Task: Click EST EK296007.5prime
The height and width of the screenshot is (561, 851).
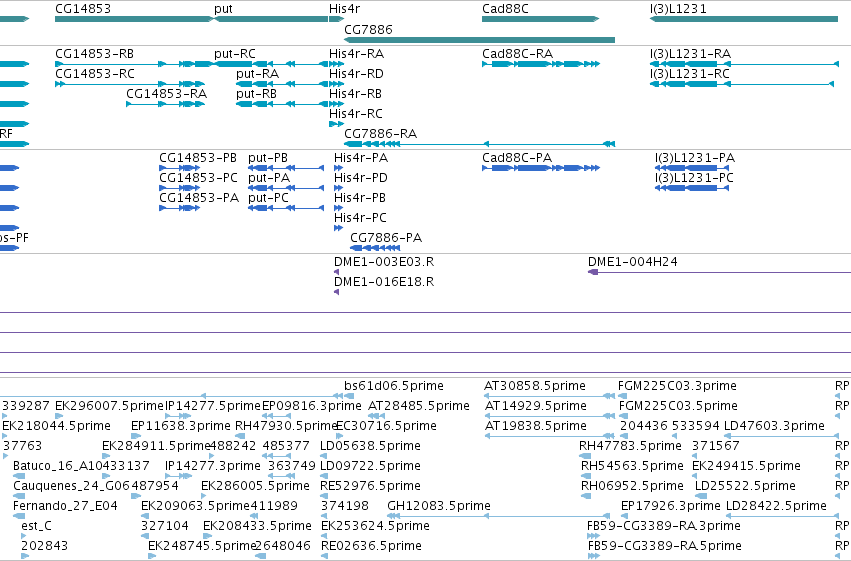Action: click(58, 416)
